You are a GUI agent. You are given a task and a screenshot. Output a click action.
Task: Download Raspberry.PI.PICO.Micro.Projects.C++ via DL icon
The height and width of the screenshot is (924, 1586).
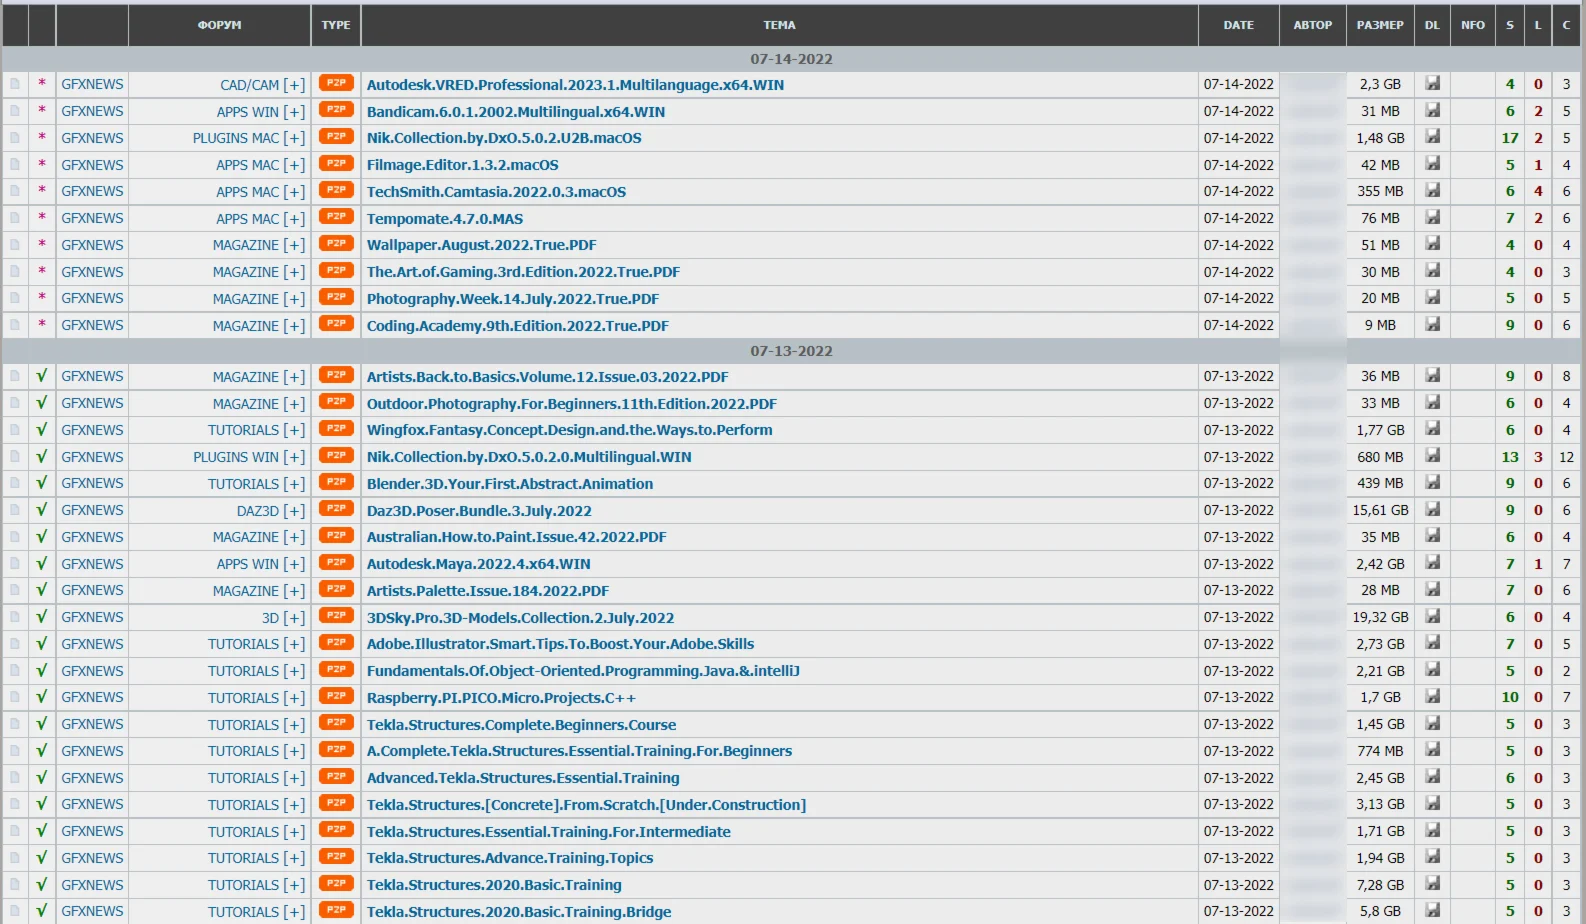tap(1433, 697)
